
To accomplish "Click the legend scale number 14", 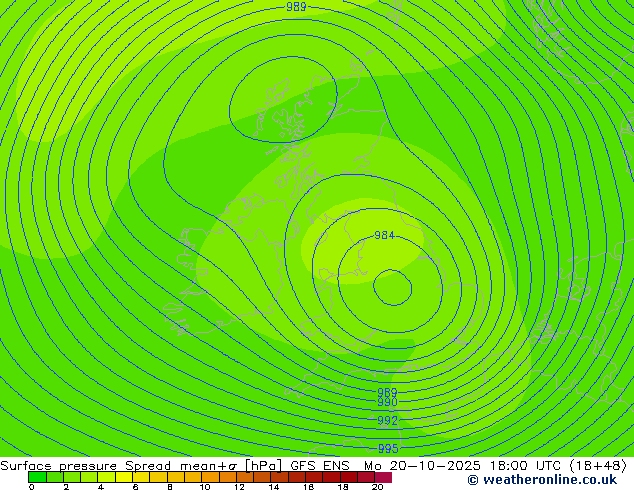I will pyautogui.click(x=274, y=487).
